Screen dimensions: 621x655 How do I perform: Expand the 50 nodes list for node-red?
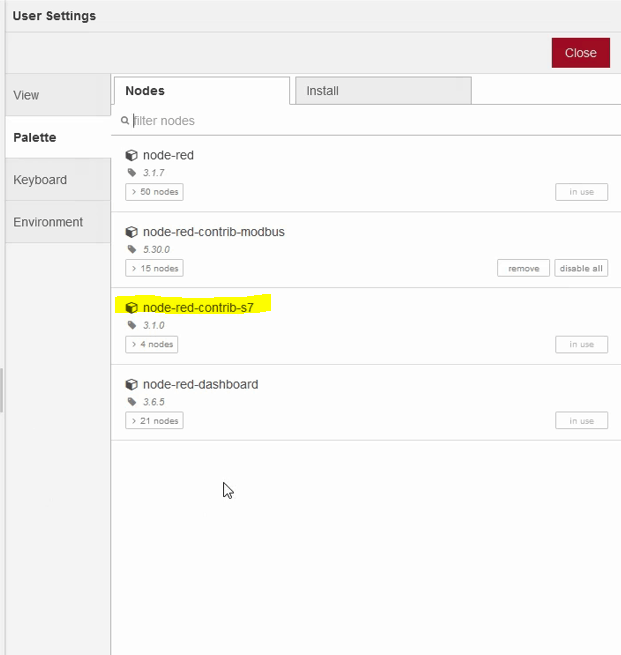click(154, 192)
